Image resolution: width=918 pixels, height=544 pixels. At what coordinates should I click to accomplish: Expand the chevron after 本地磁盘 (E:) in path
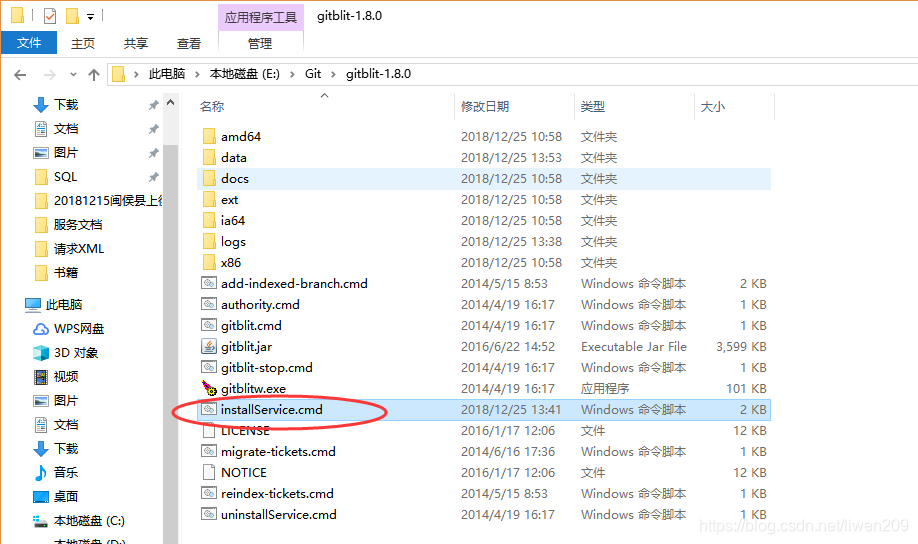[292, 74]
